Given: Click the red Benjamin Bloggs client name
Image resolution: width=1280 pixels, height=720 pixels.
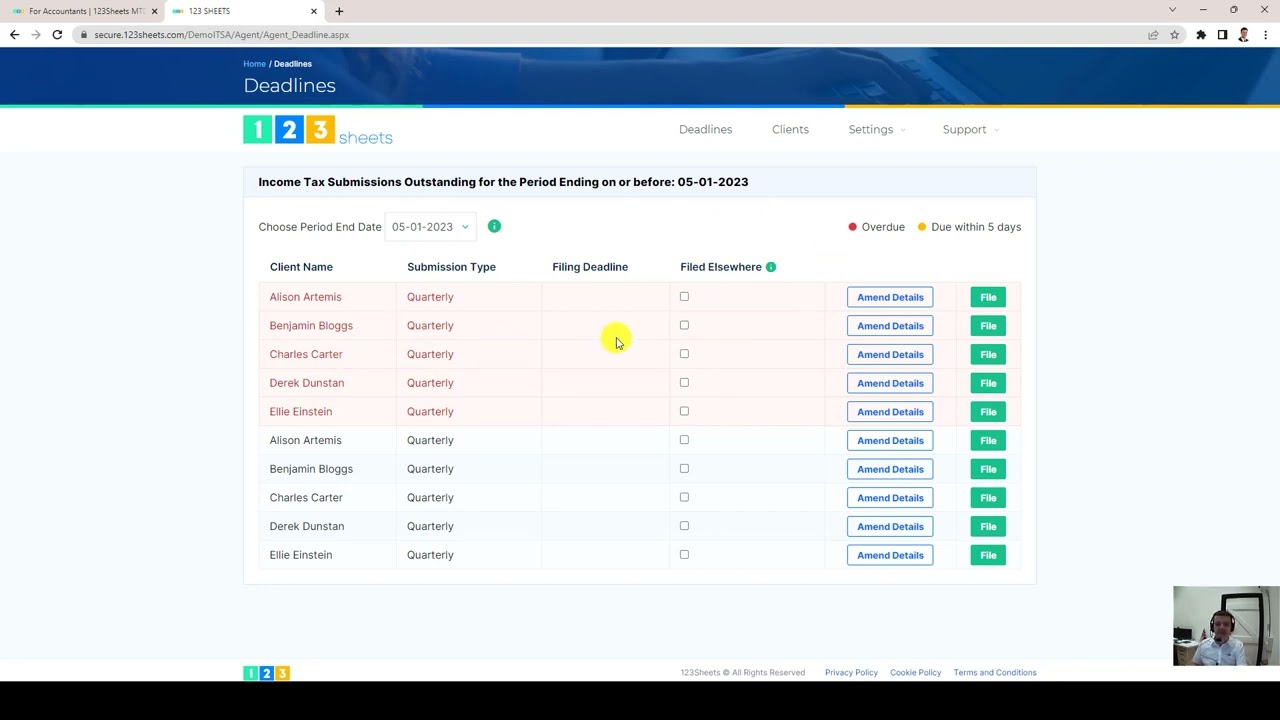Looking at the screenshot, I should click(x=311, y=325).
